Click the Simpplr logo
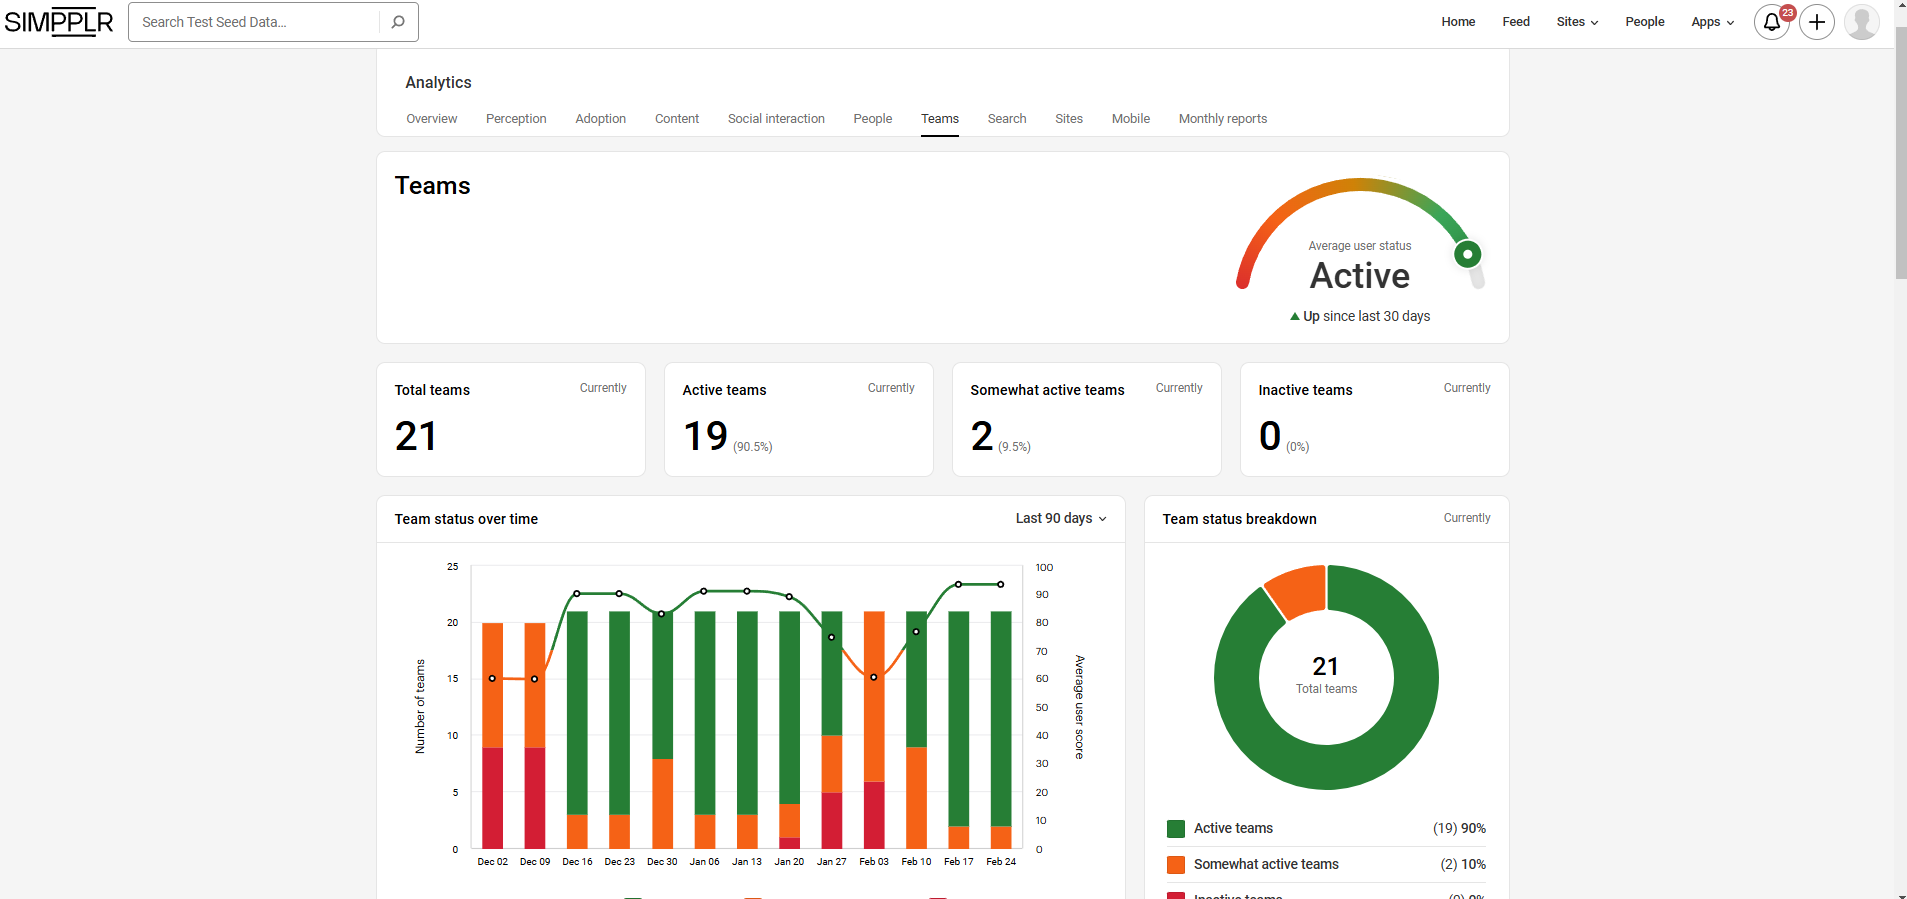 59,22
